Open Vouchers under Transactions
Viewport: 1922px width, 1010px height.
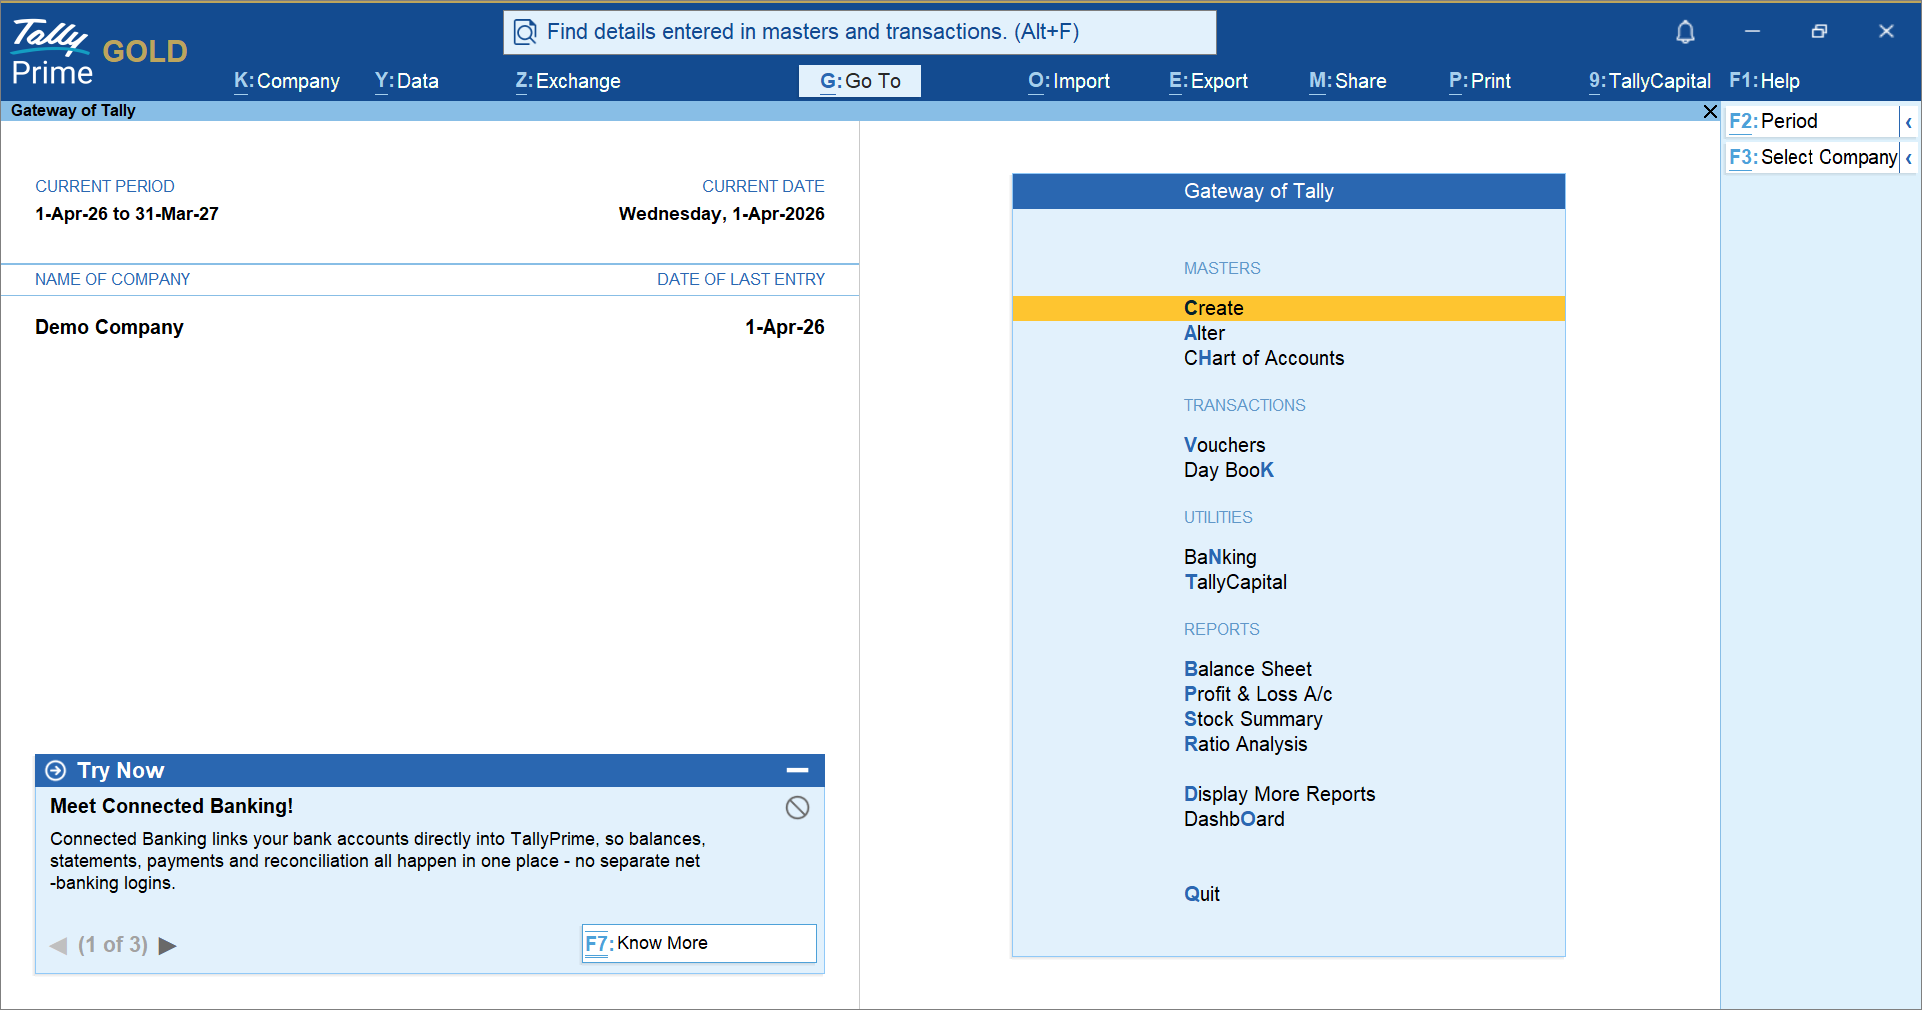tap(1224, 445)
